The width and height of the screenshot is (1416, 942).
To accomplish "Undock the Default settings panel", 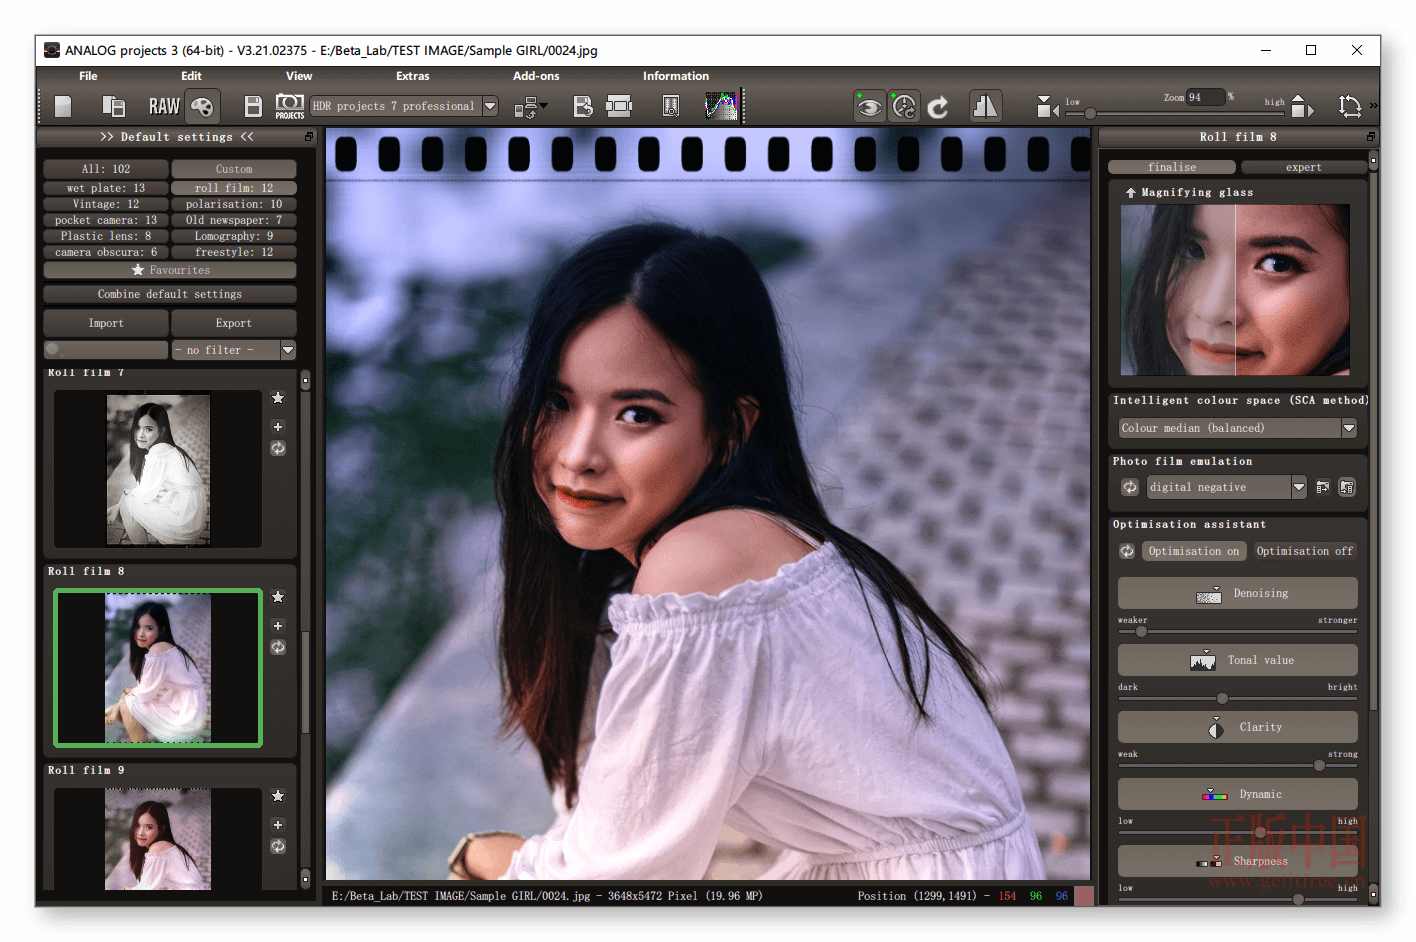I will [309, 137].
